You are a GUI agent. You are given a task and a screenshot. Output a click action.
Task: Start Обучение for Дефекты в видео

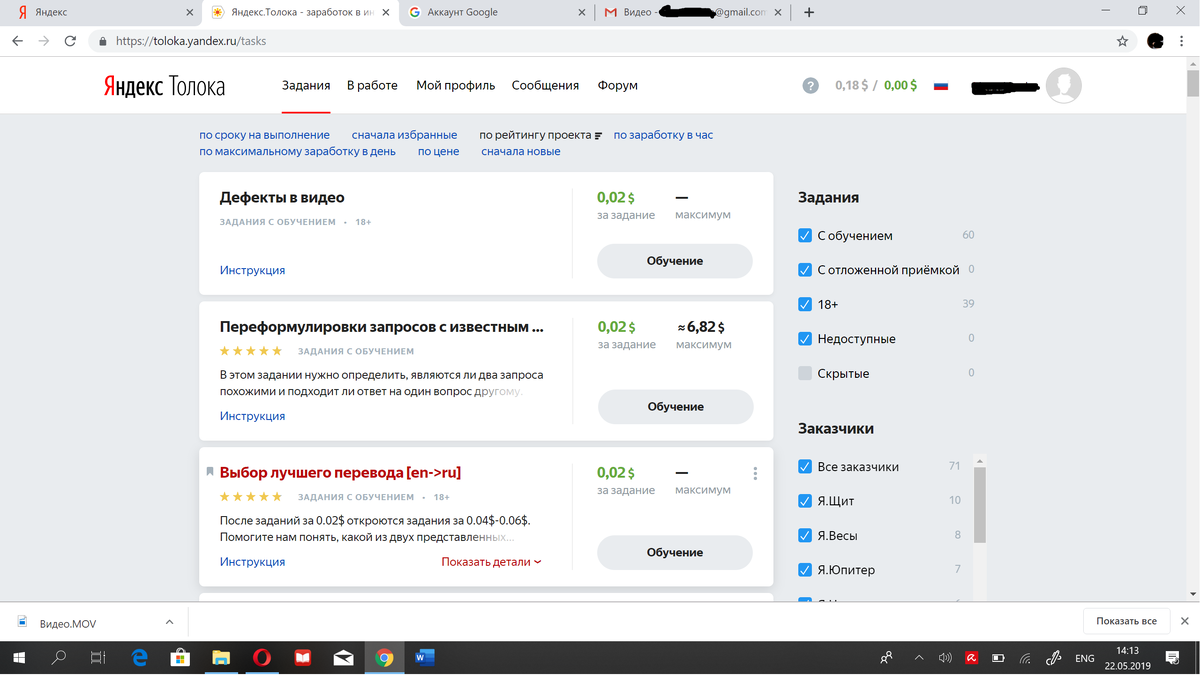pyautogui.click(x=675, y=261)
